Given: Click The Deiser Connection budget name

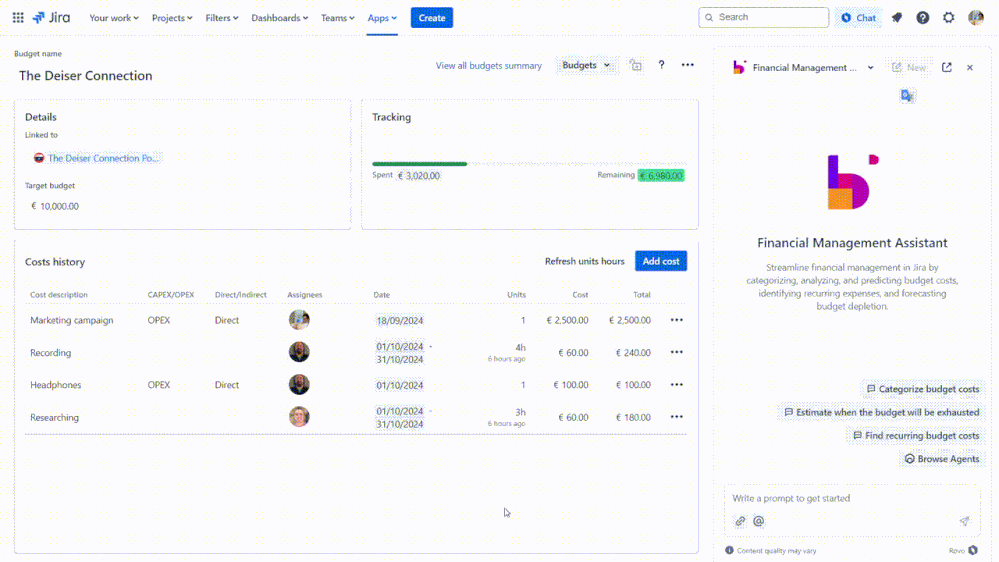Looking at the screenshot, I should coord(85,76).
